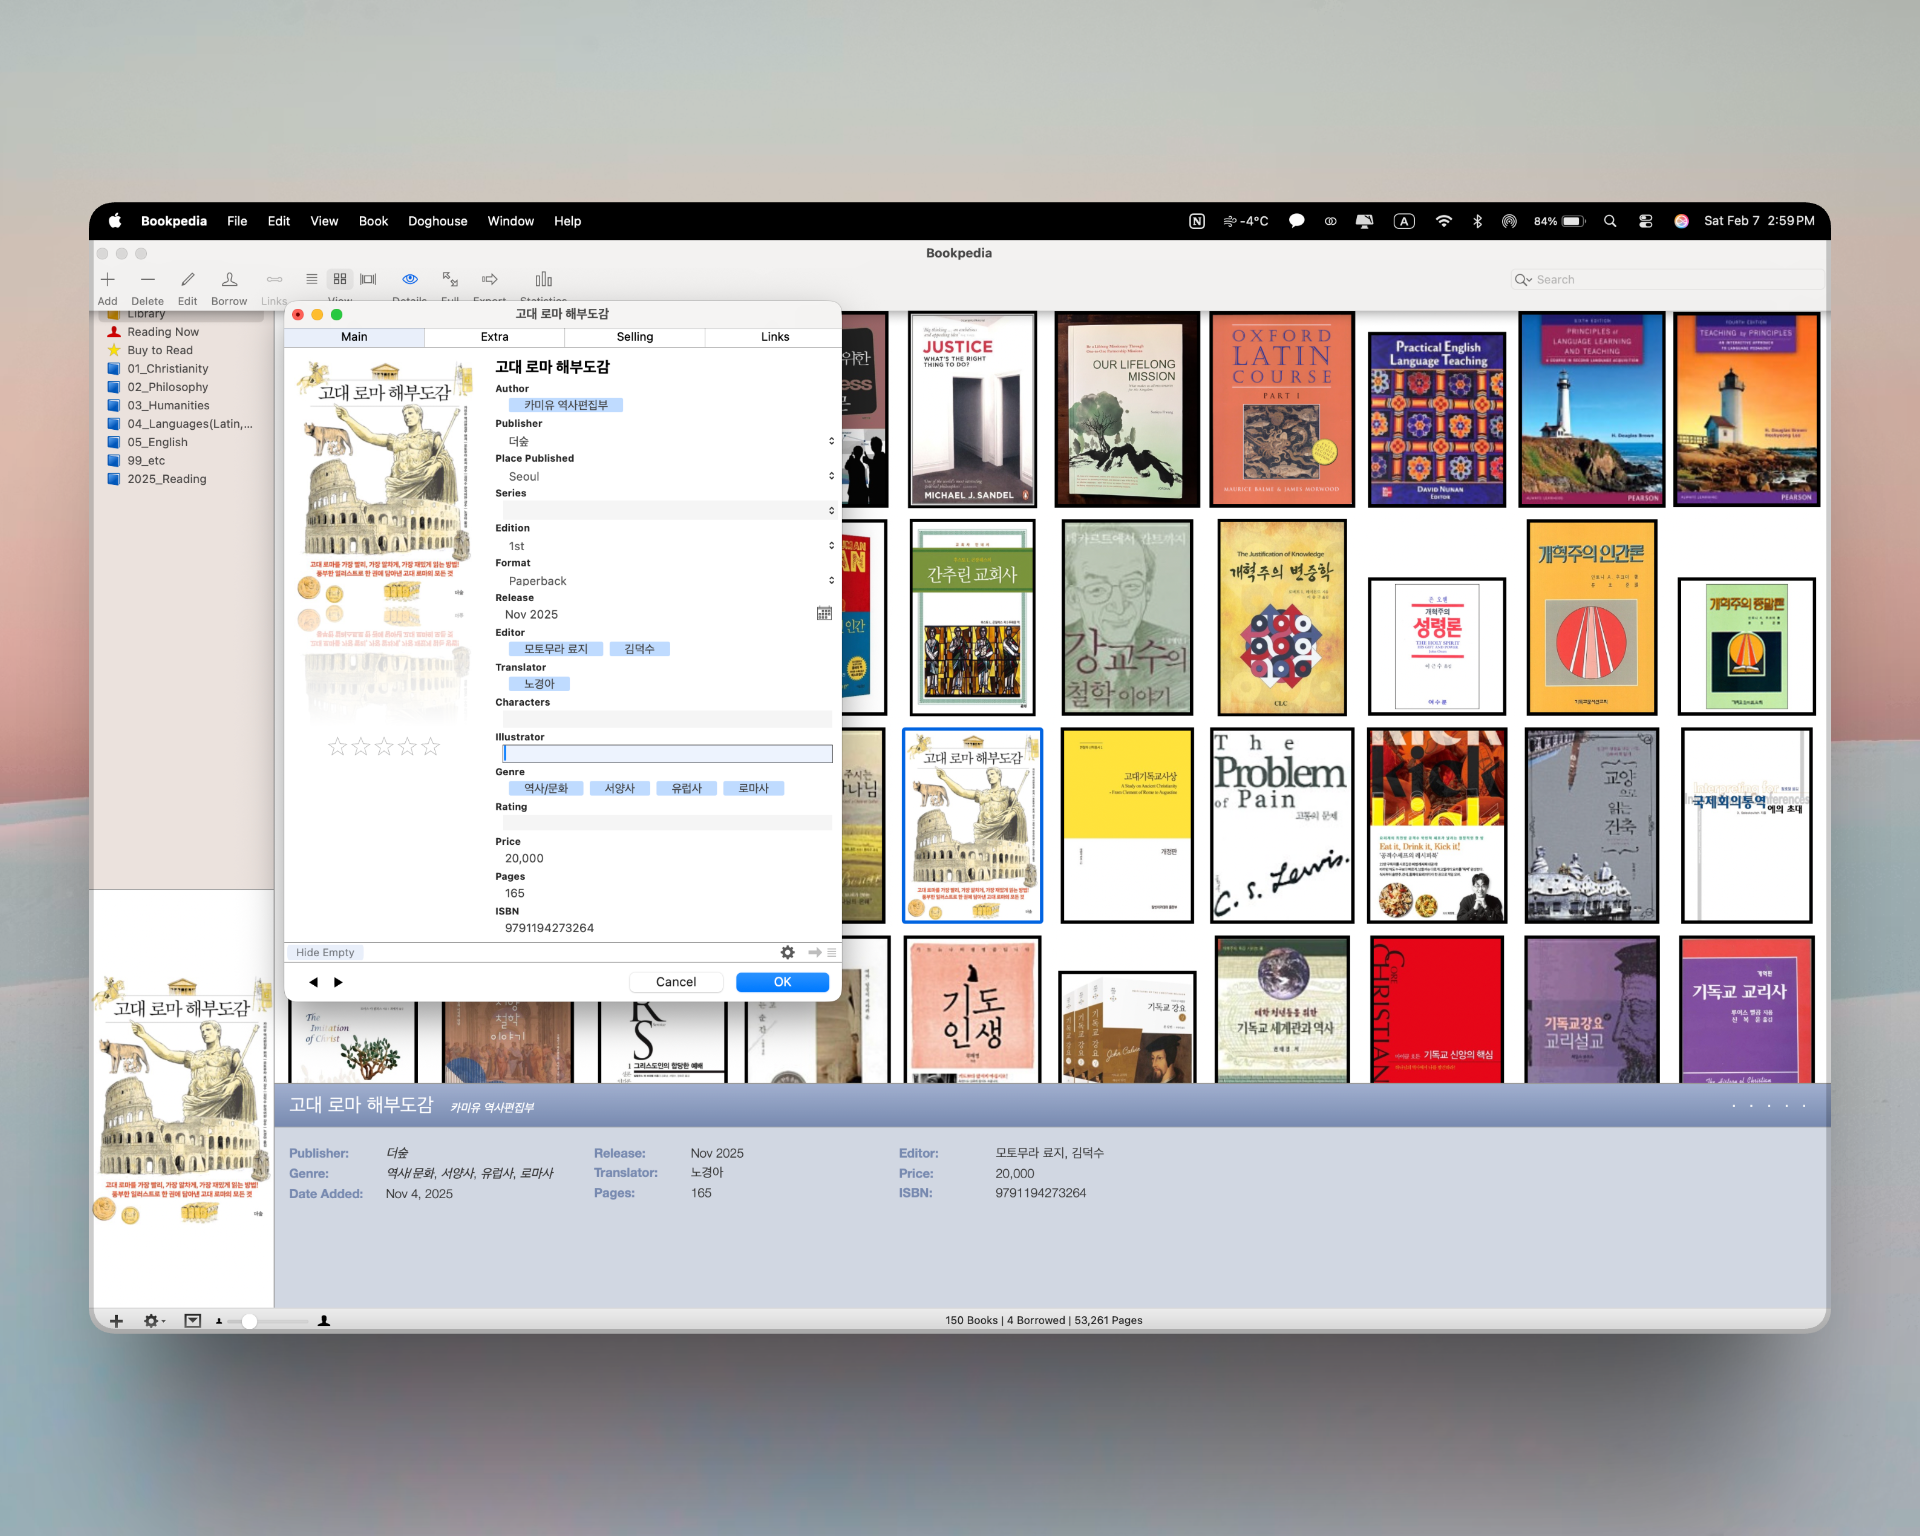
Task: Open the Statistics chart icon
Action: 543,279
